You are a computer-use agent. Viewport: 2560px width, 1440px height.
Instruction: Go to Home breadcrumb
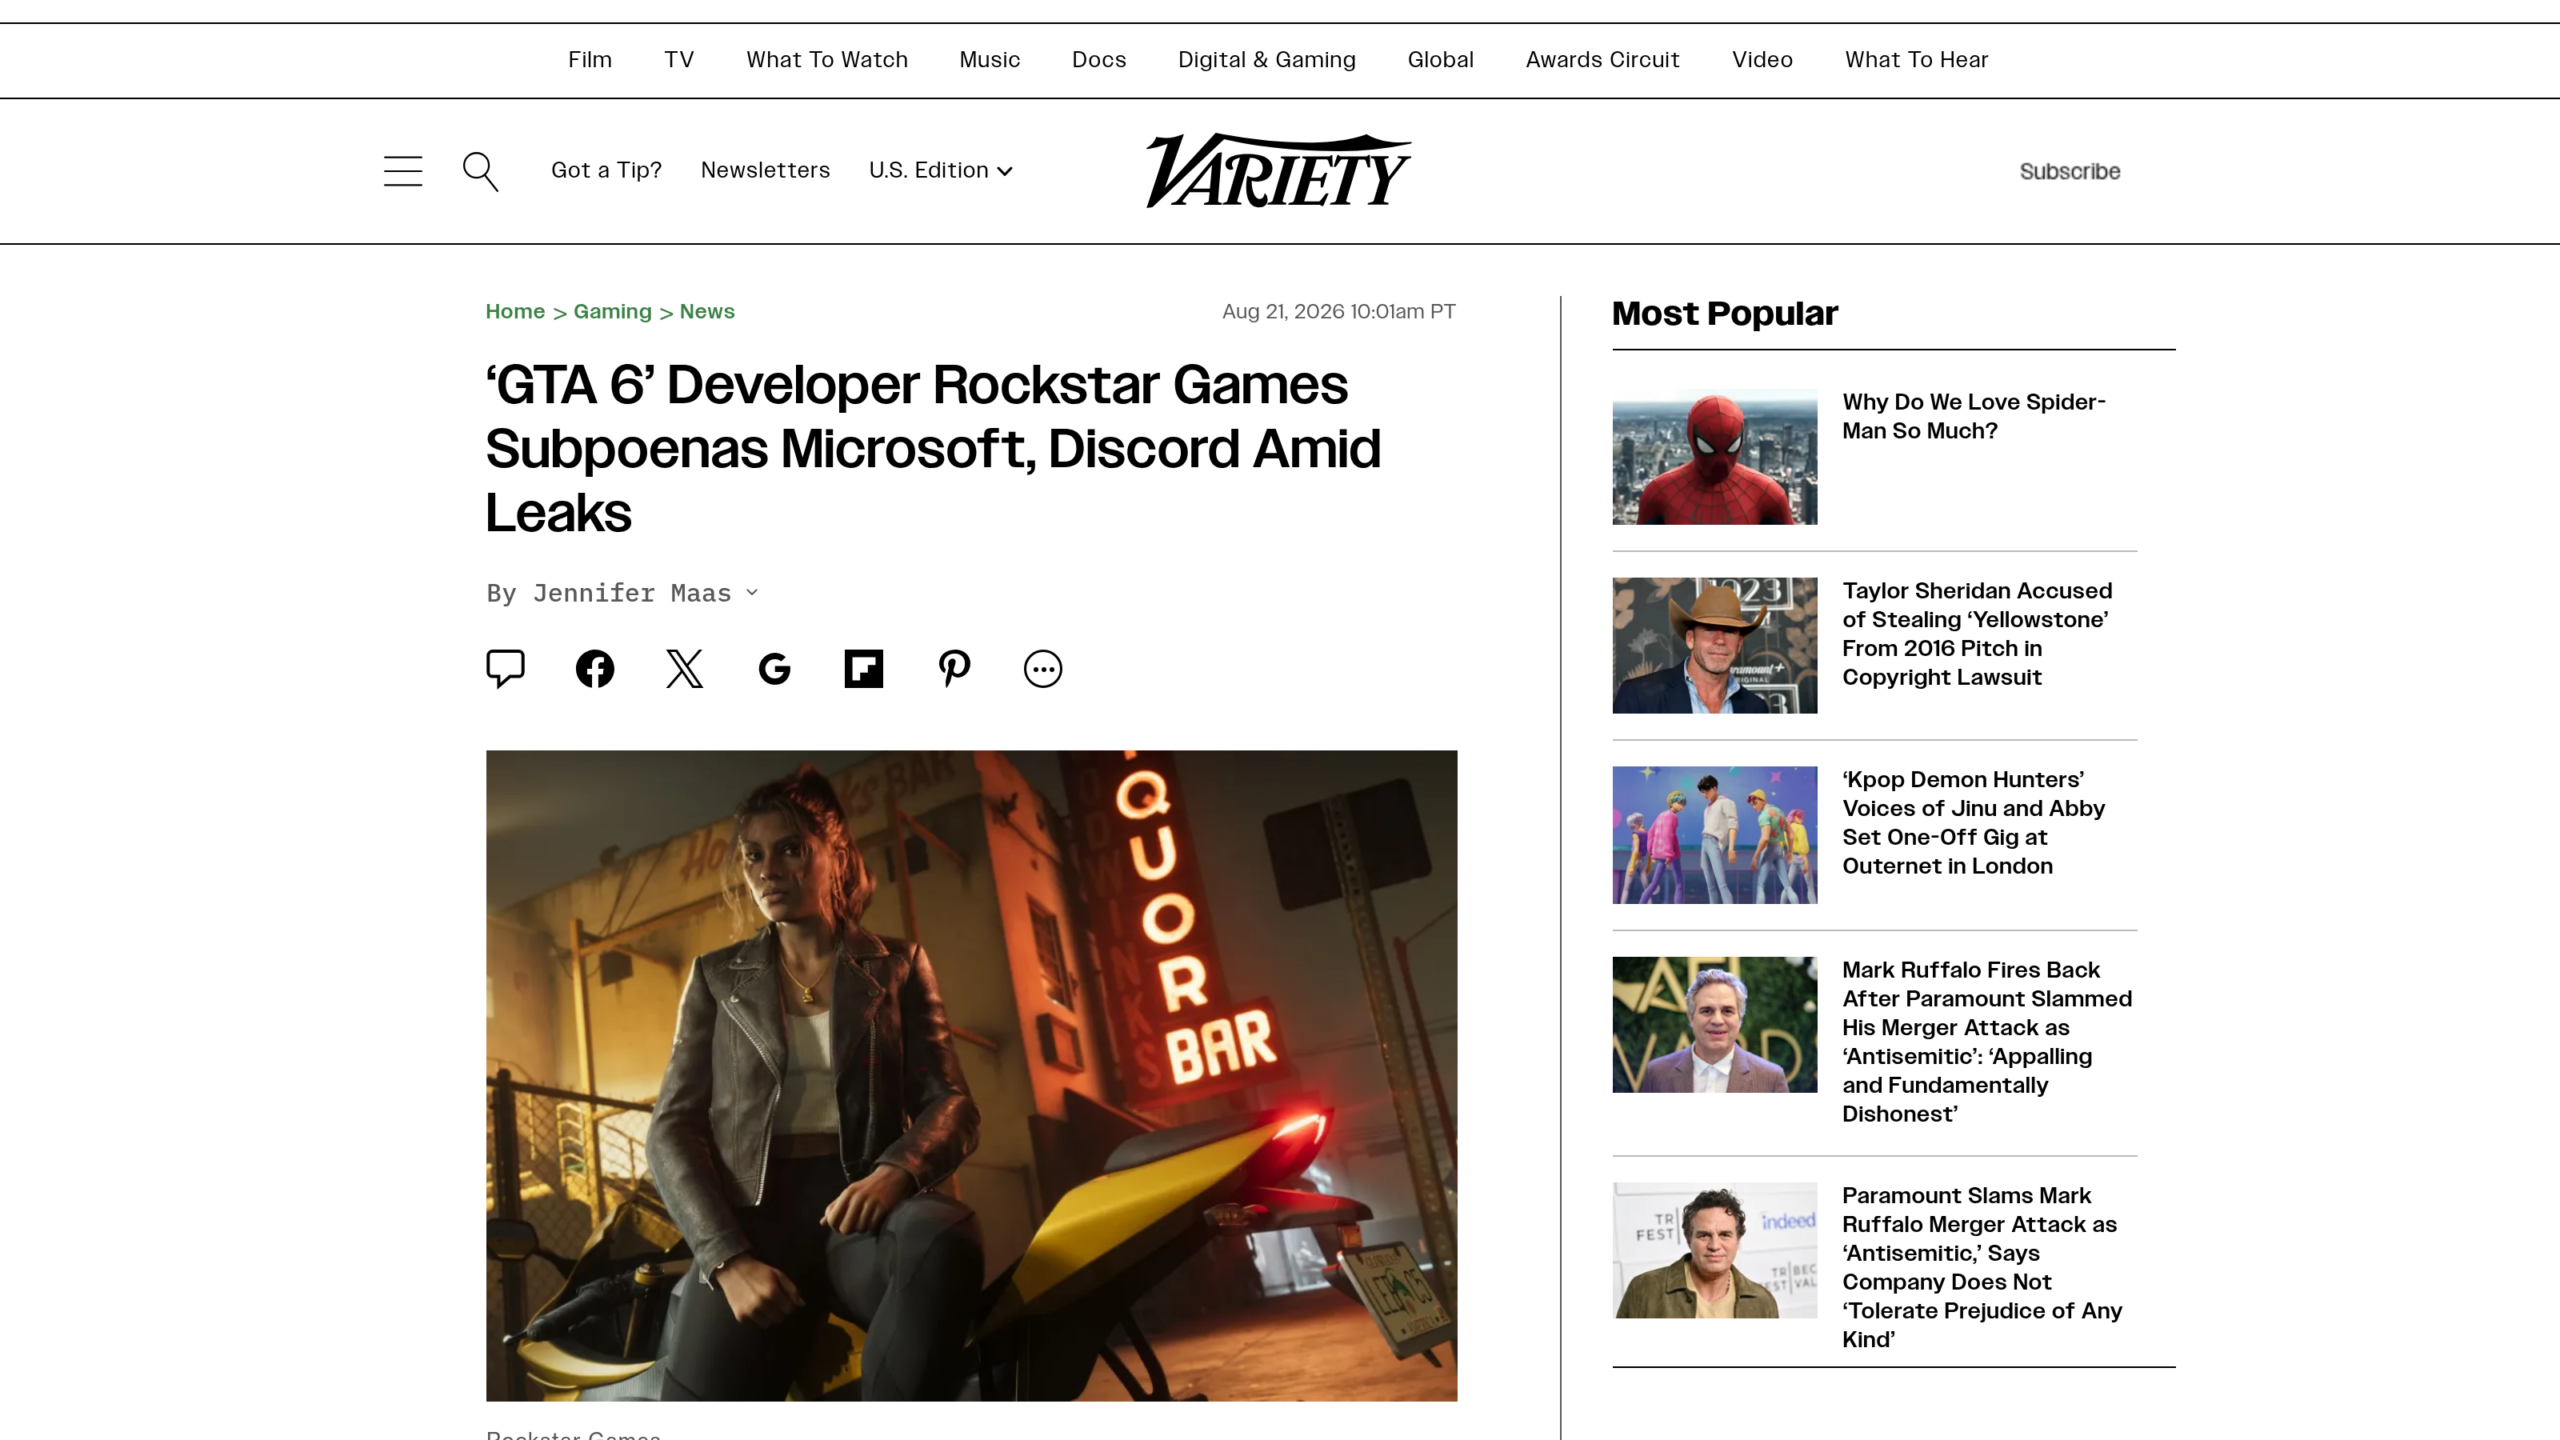pyautogui.click(x=515, y=311)
